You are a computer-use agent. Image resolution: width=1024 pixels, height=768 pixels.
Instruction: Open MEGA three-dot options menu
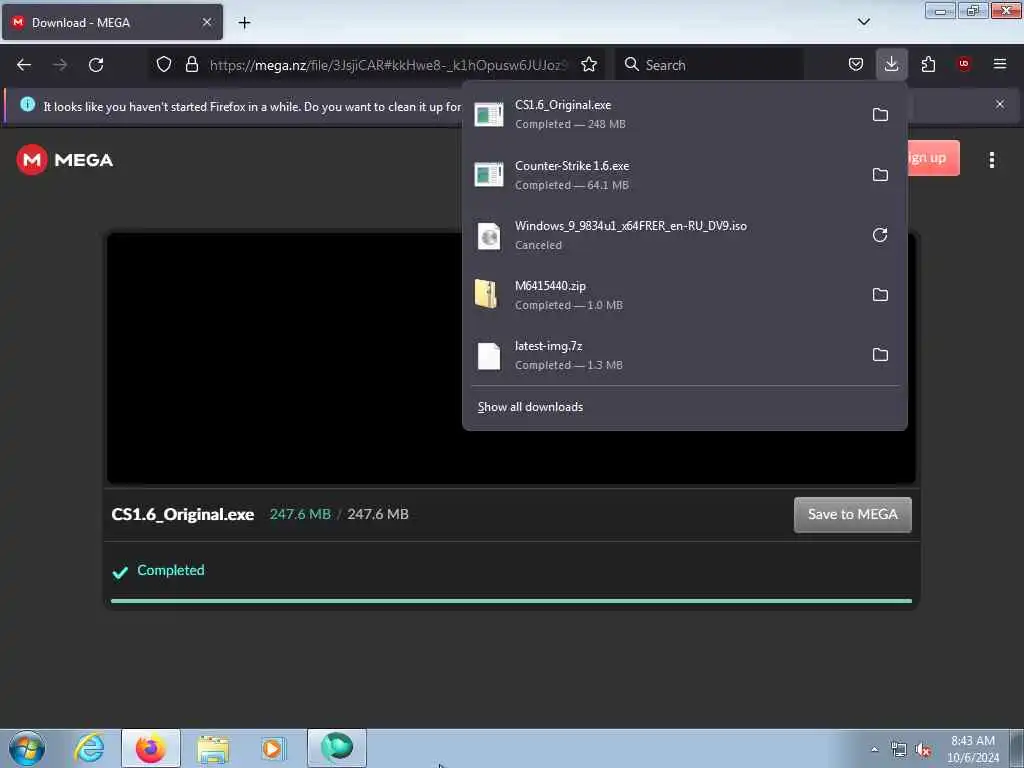pos(991,160)
